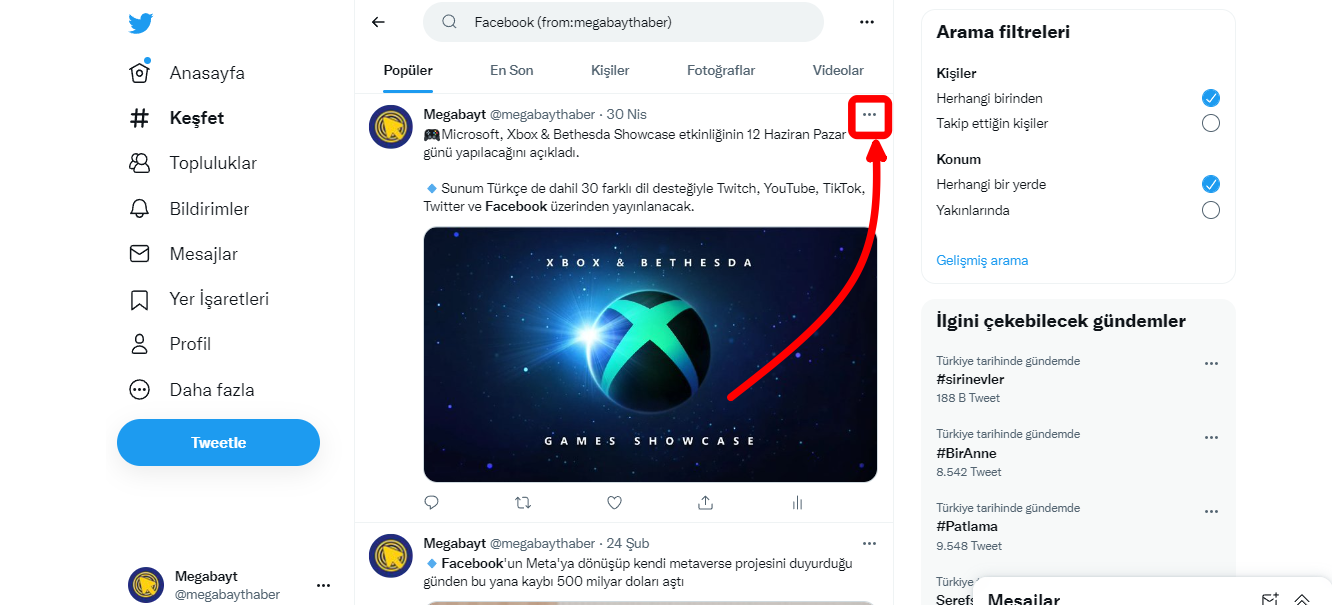This screenshot has width=1332, height=605.
Task: View analytics for the Xbox tweet
Action: pyautogui.click(x=797, y=502)
